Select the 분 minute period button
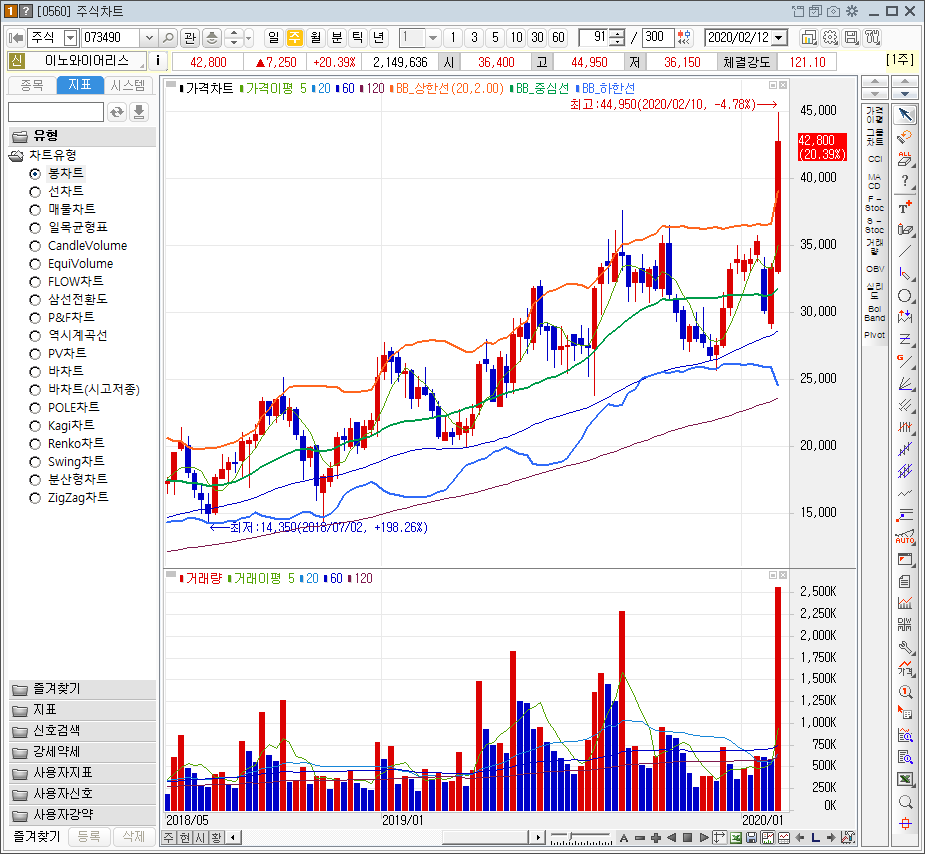 (x=336, y=38)
